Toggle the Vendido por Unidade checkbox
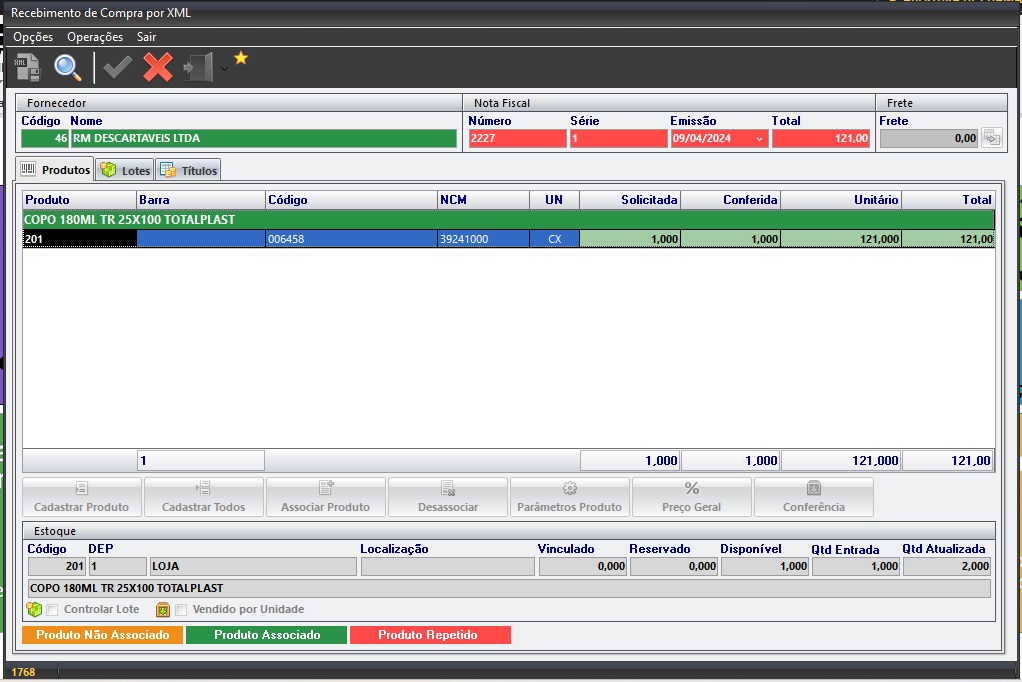The width and height of the screenshot is (1022, 682). (181, 610)
